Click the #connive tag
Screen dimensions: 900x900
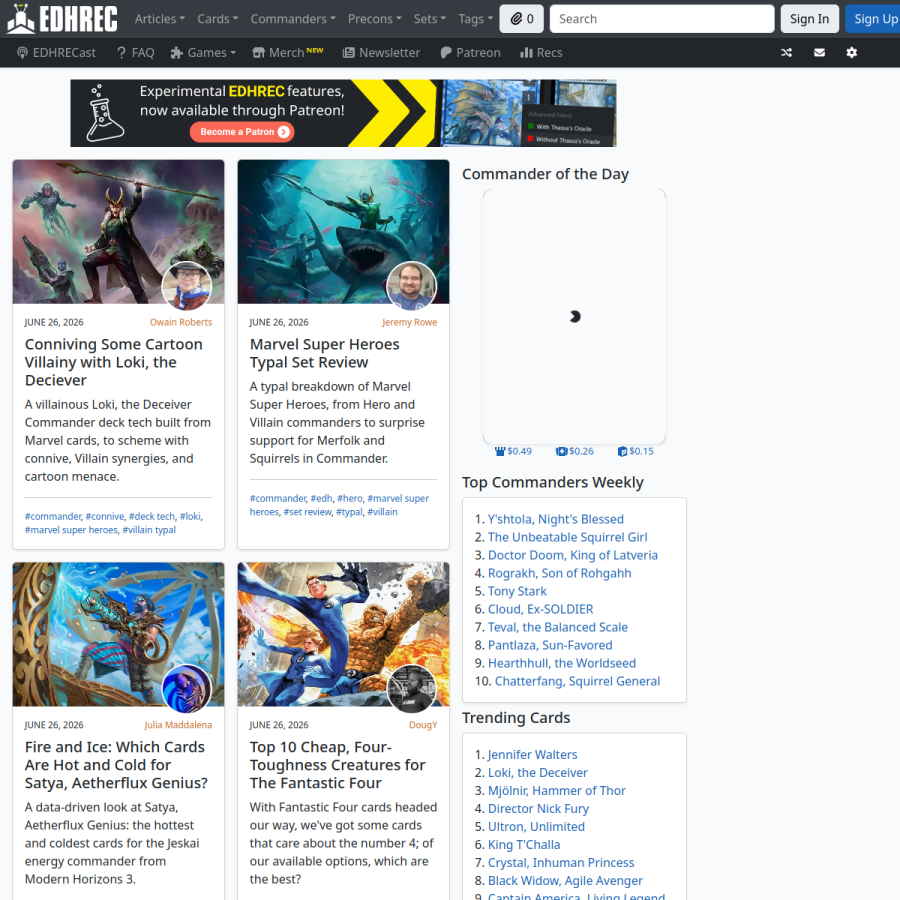pyautogui.click(x=105, y=516)
